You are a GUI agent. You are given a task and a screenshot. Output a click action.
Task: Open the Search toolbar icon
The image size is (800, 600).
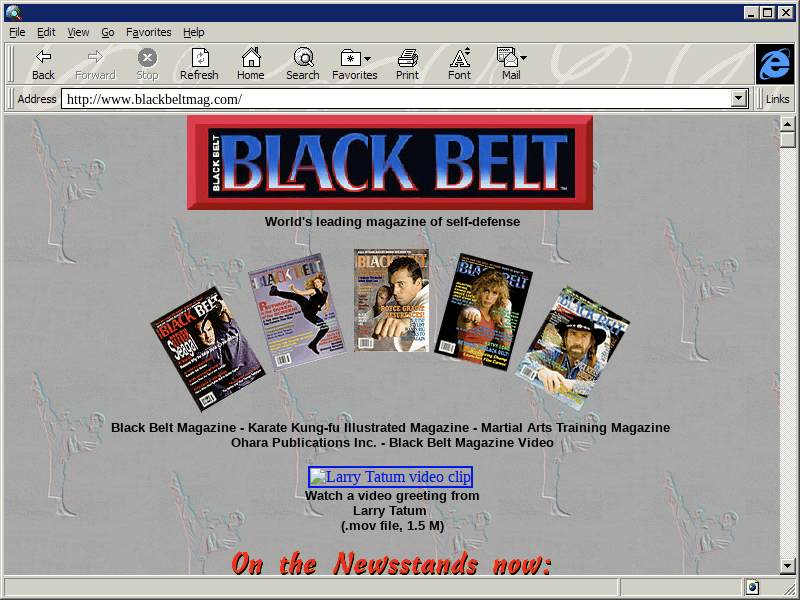(302, 59)
